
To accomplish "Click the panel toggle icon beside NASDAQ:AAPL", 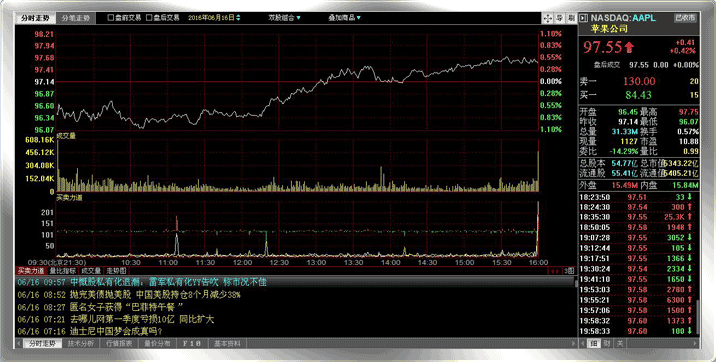I will [584, 18].
